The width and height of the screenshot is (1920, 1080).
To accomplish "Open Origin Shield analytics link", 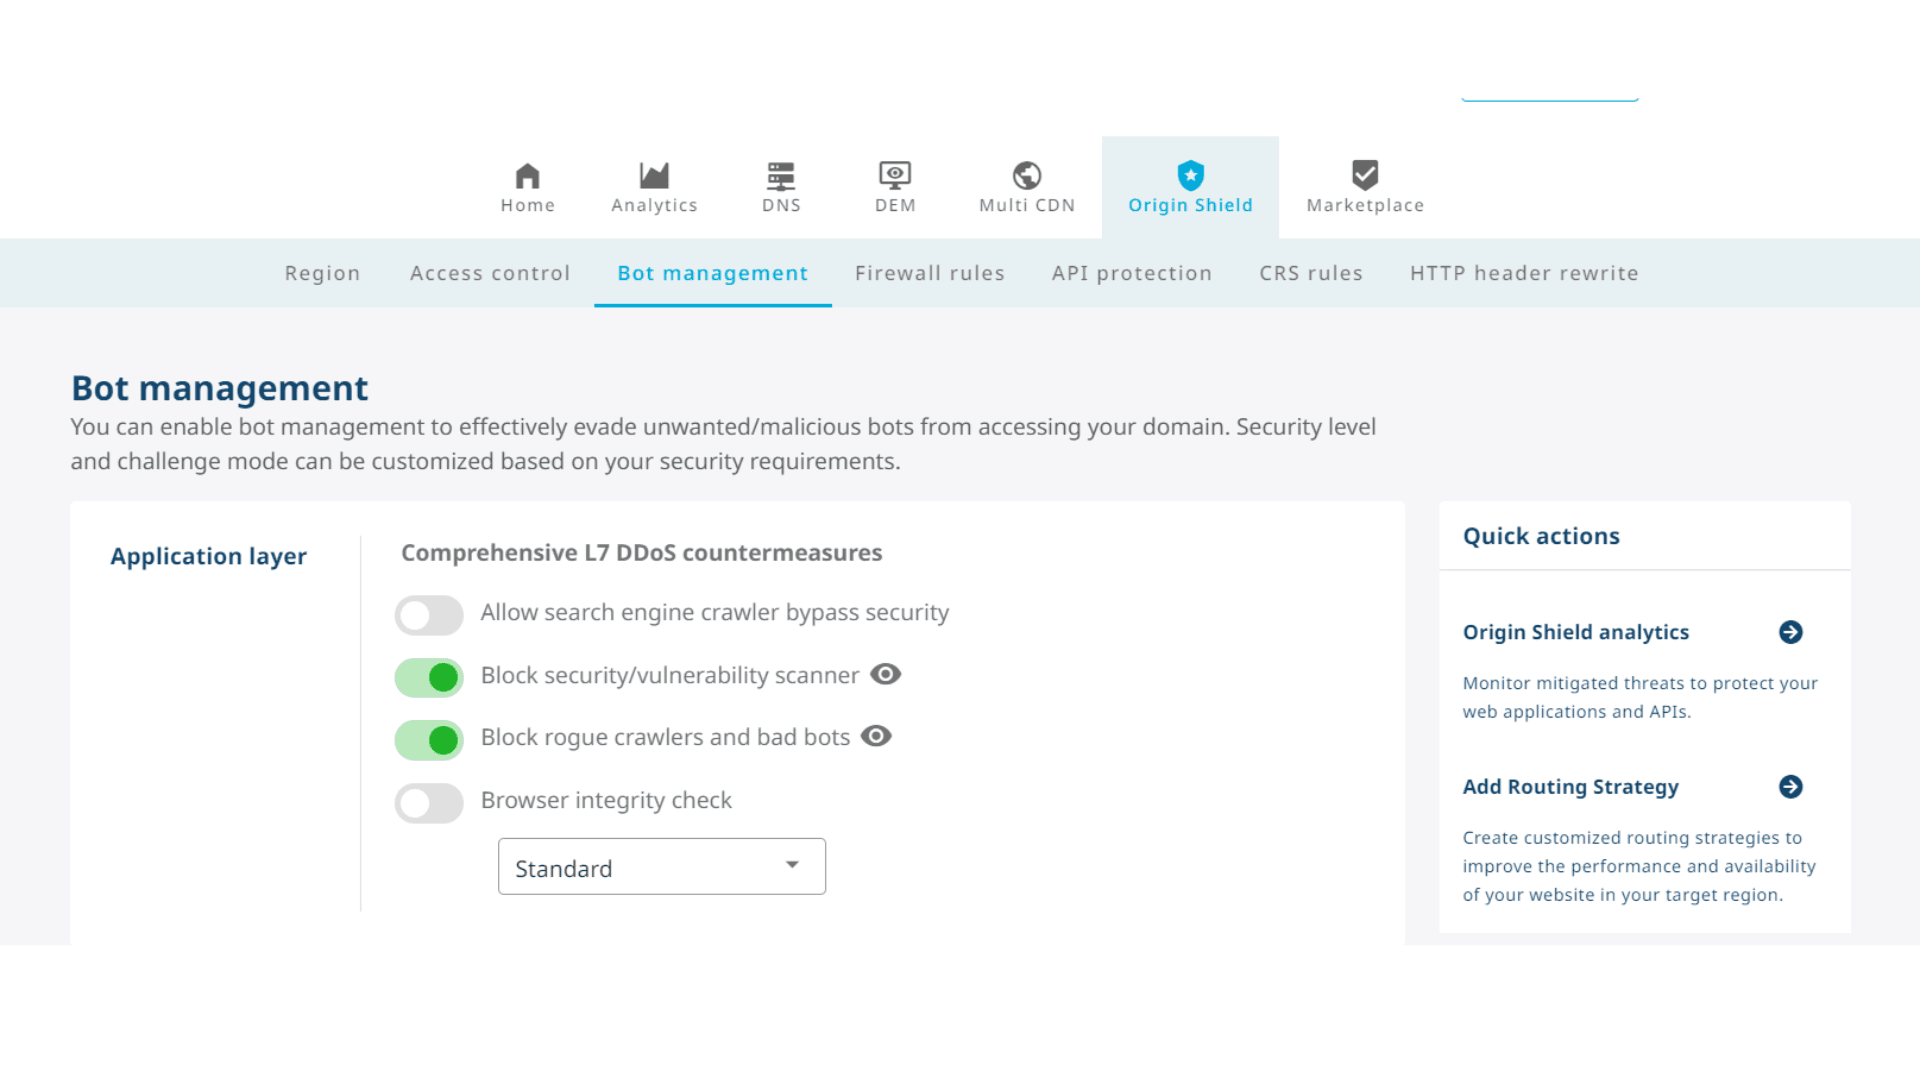I will click(1575, 632).
